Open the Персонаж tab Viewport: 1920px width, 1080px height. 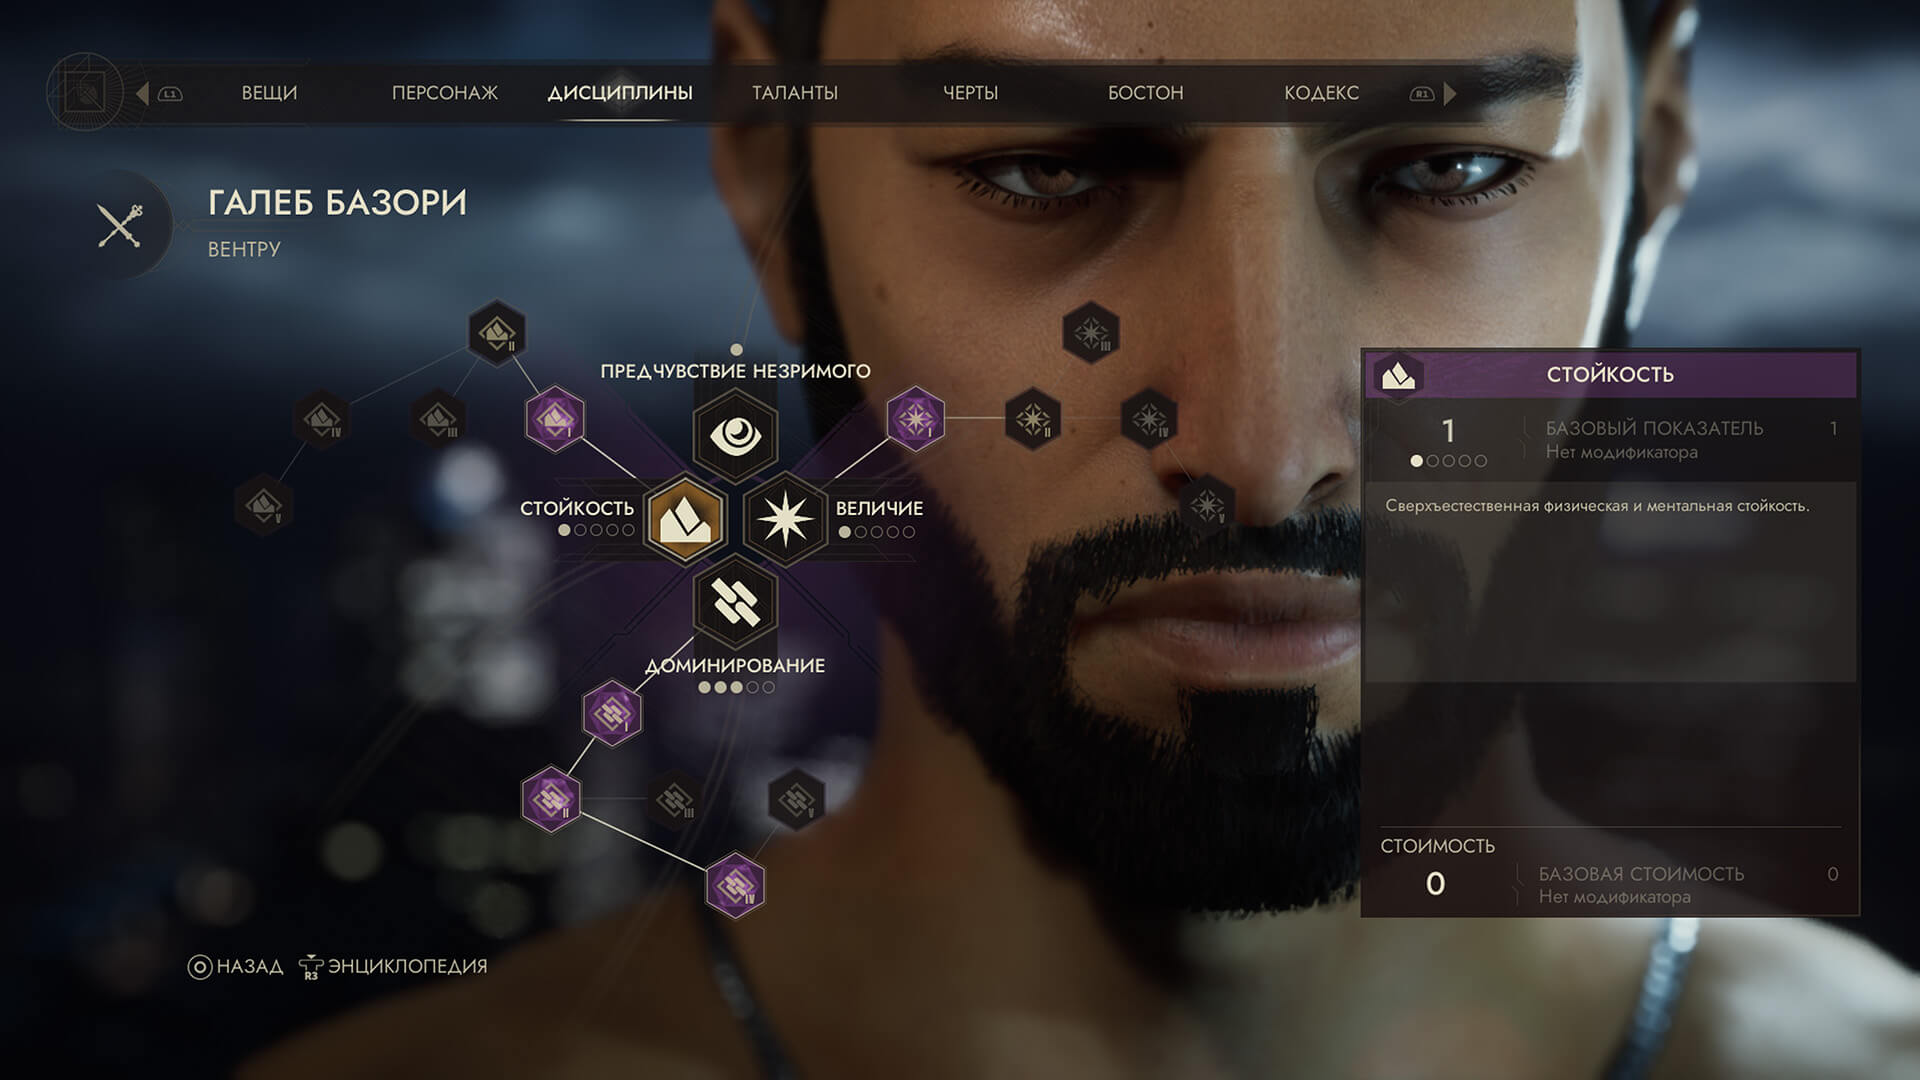(x=445, y=93)
